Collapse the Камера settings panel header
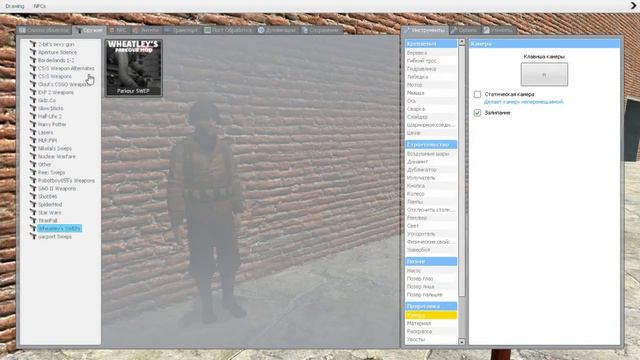 (x=544, y=44)
